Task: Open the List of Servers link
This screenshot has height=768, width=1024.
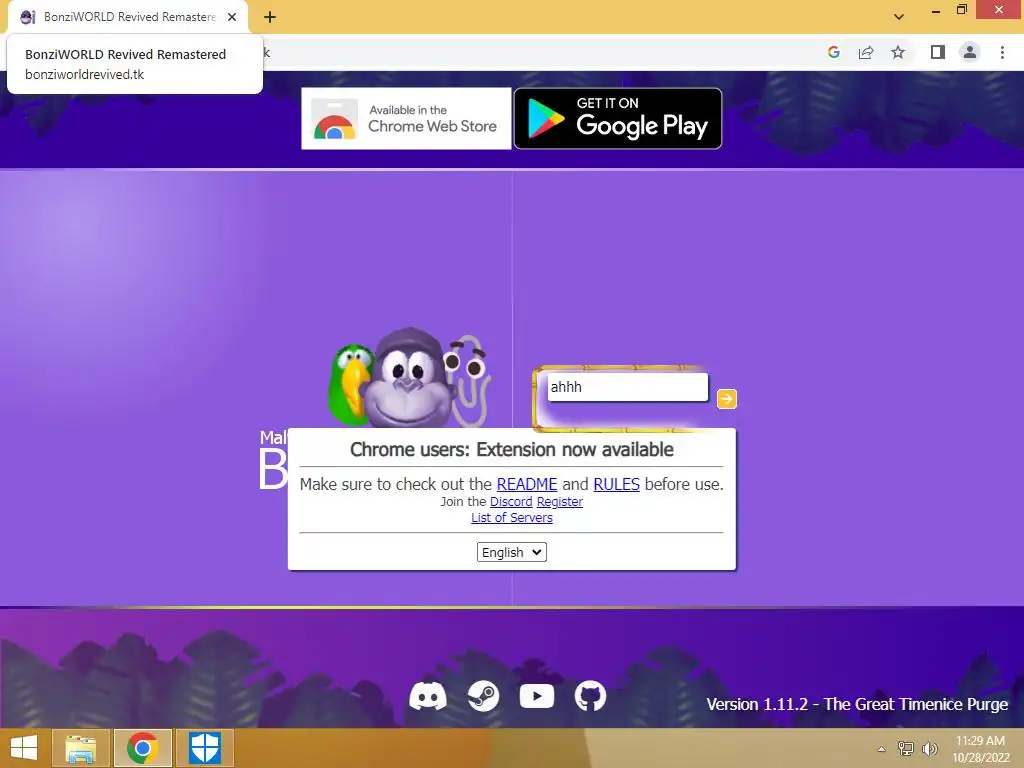Action: point(512,518)
